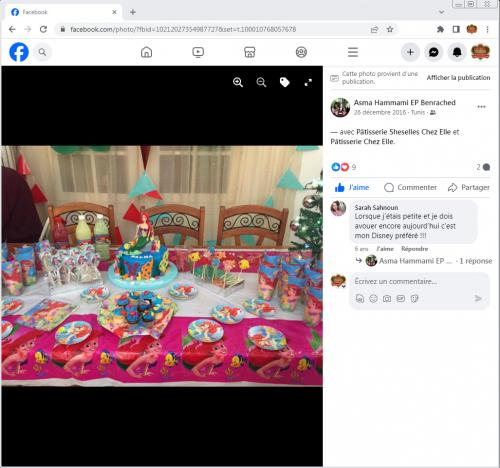
Task: Expand the 1 réponse thread
Action: point(476,261)
